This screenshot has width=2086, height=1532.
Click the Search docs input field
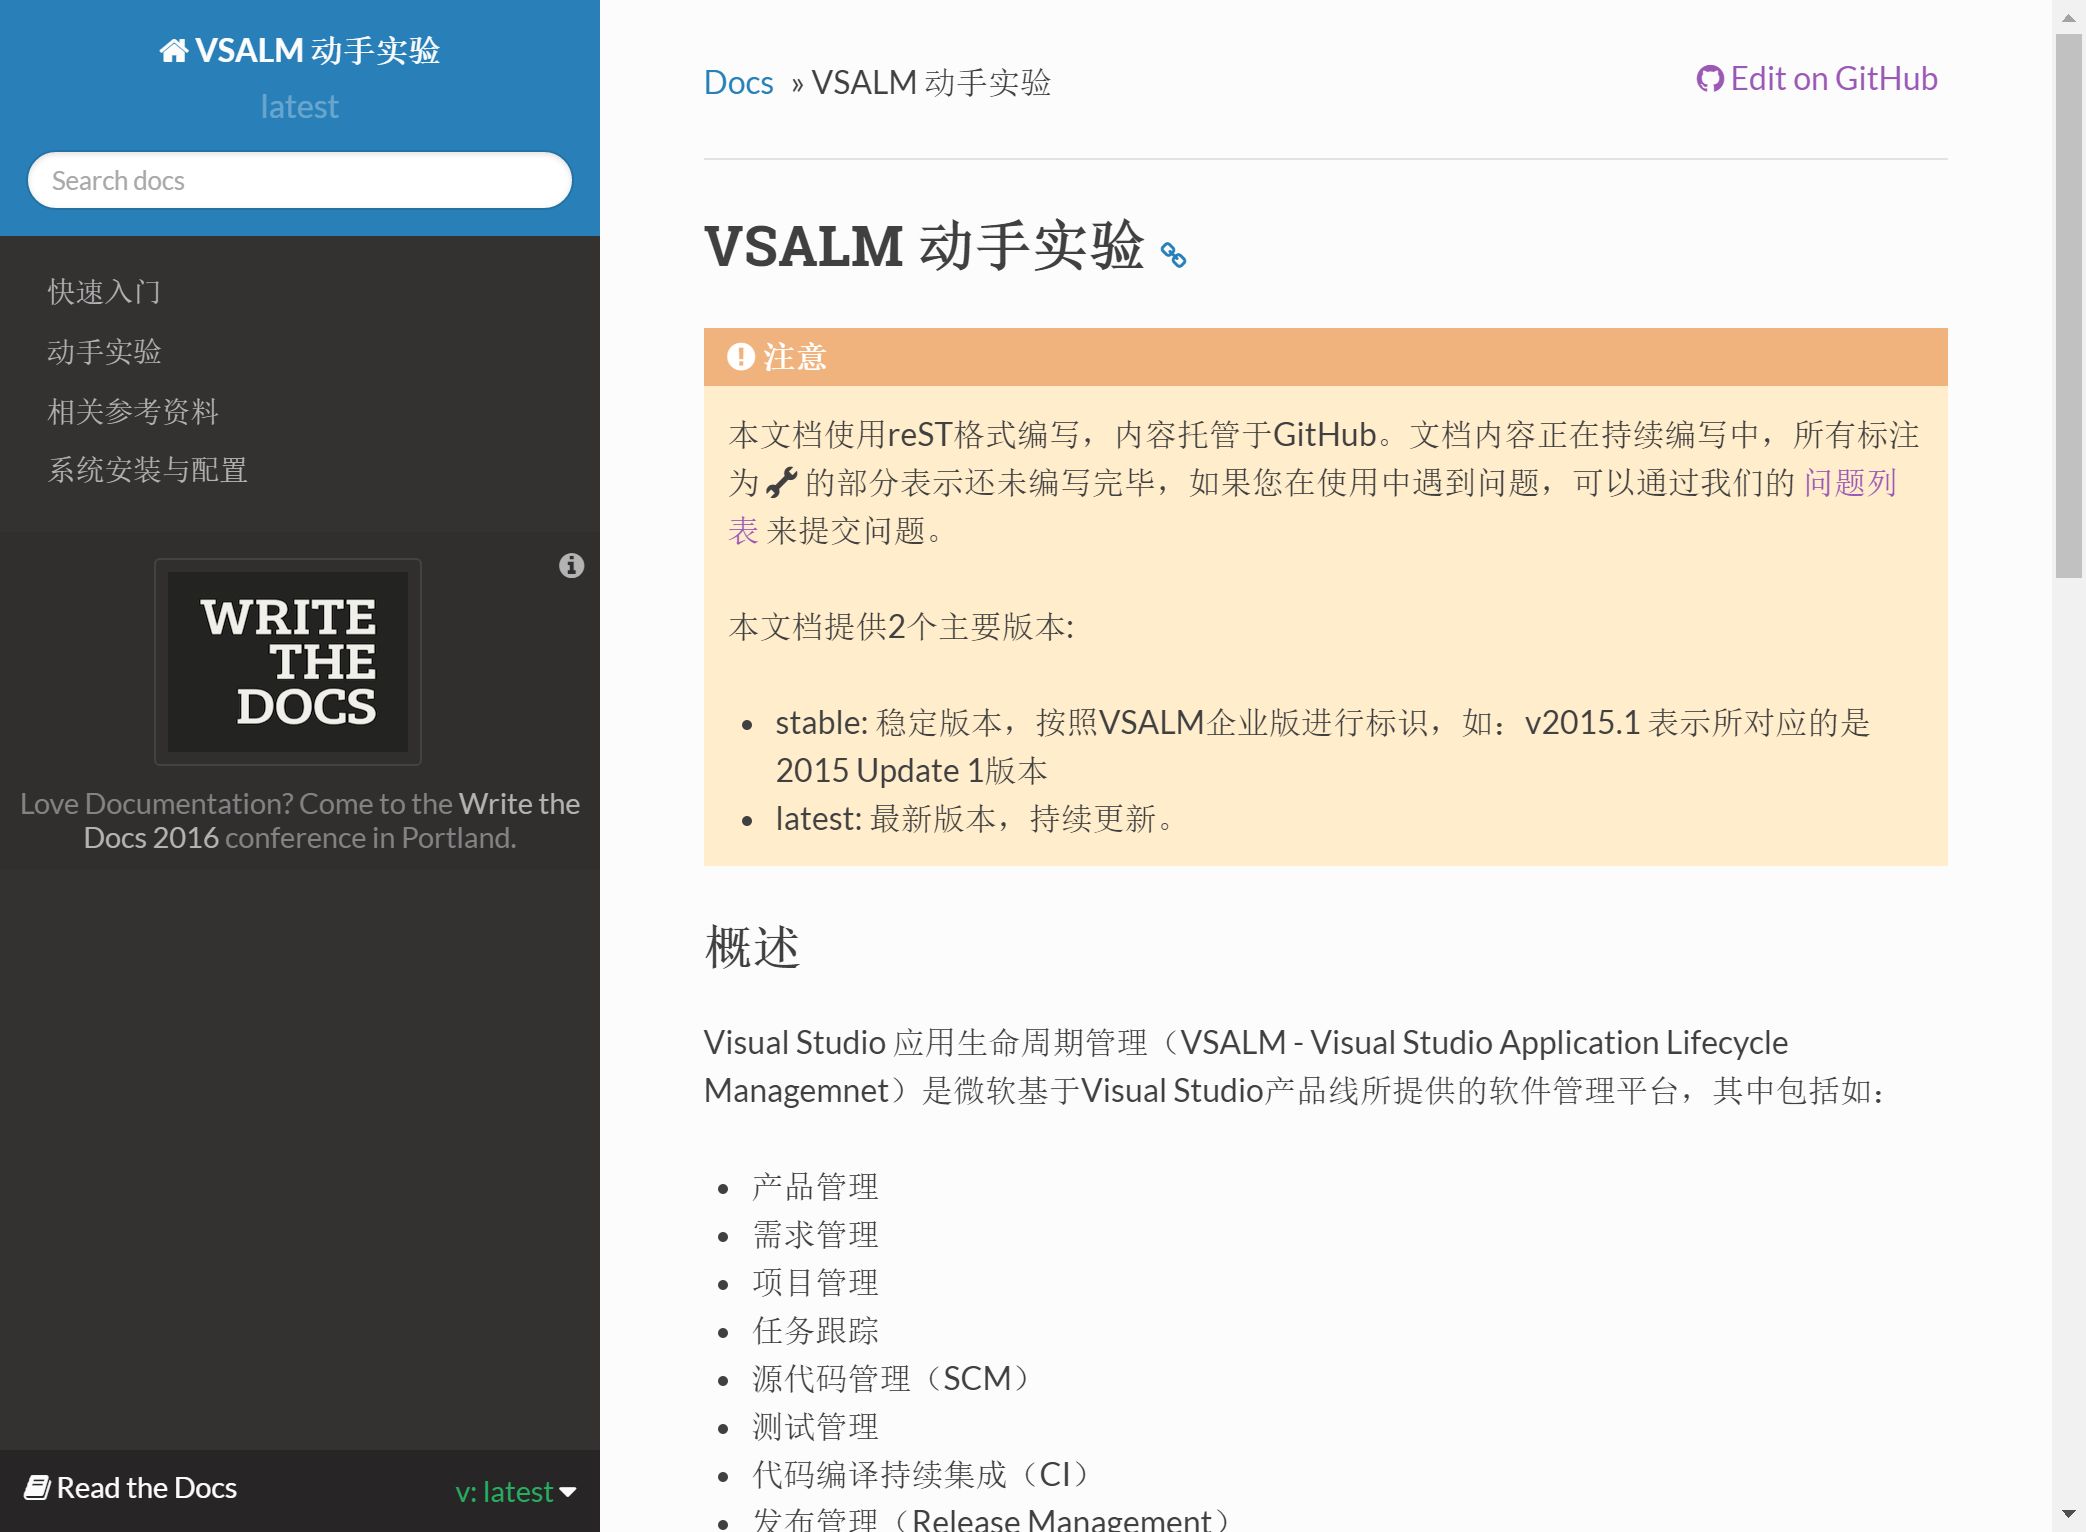[x=298, y=180]
